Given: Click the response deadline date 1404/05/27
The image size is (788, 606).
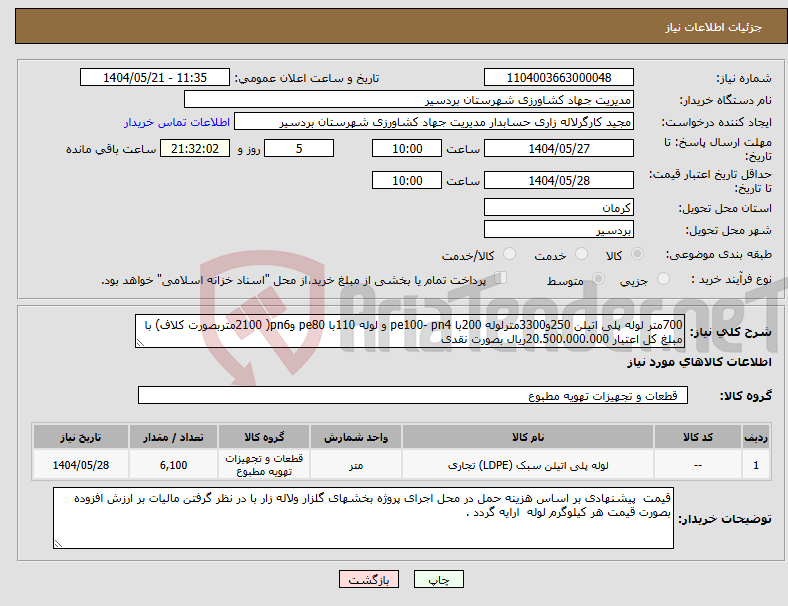Looking at the screenshot, I should pos(558,149).
